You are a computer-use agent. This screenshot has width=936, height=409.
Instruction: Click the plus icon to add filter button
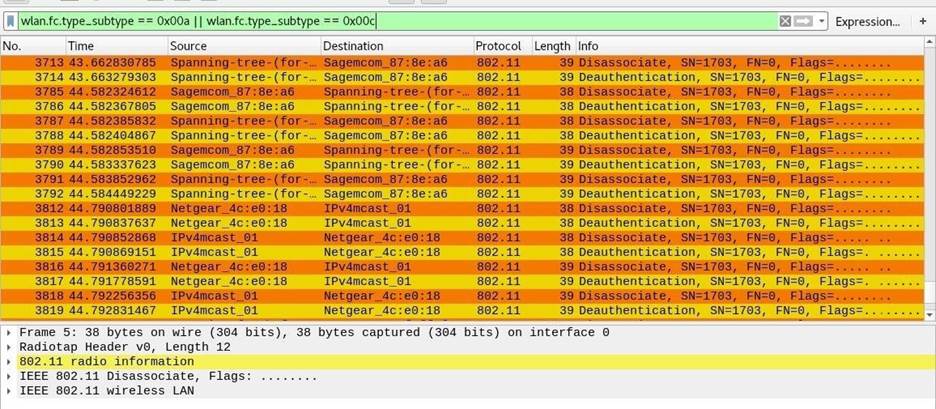pos(923,21)
